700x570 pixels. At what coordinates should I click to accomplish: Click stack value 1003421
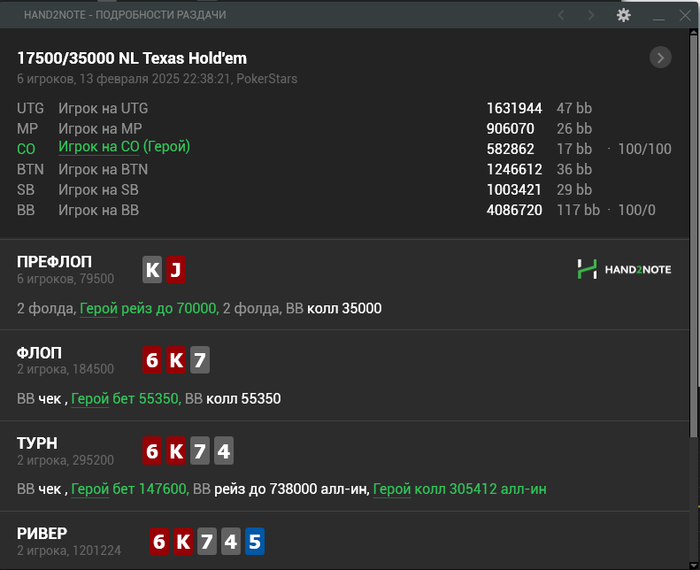514,190
